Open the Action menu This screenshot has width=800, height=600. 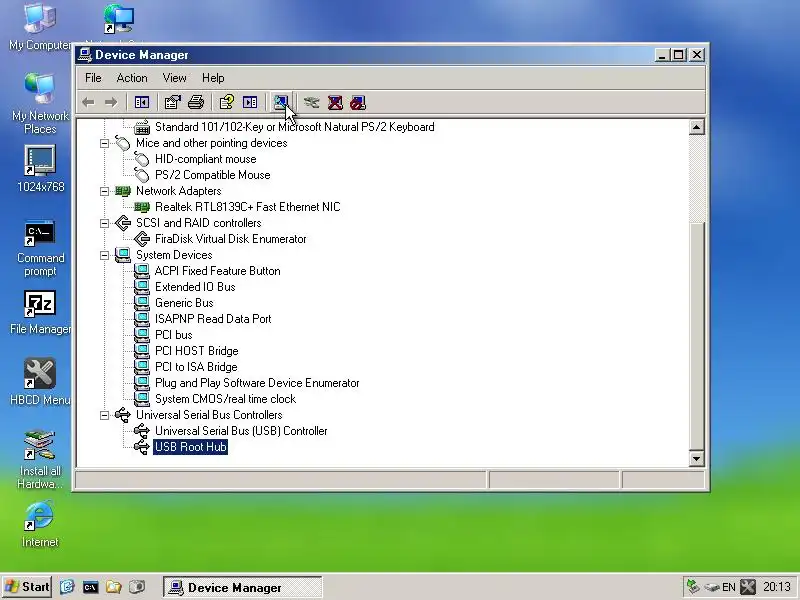click(132, 78)
